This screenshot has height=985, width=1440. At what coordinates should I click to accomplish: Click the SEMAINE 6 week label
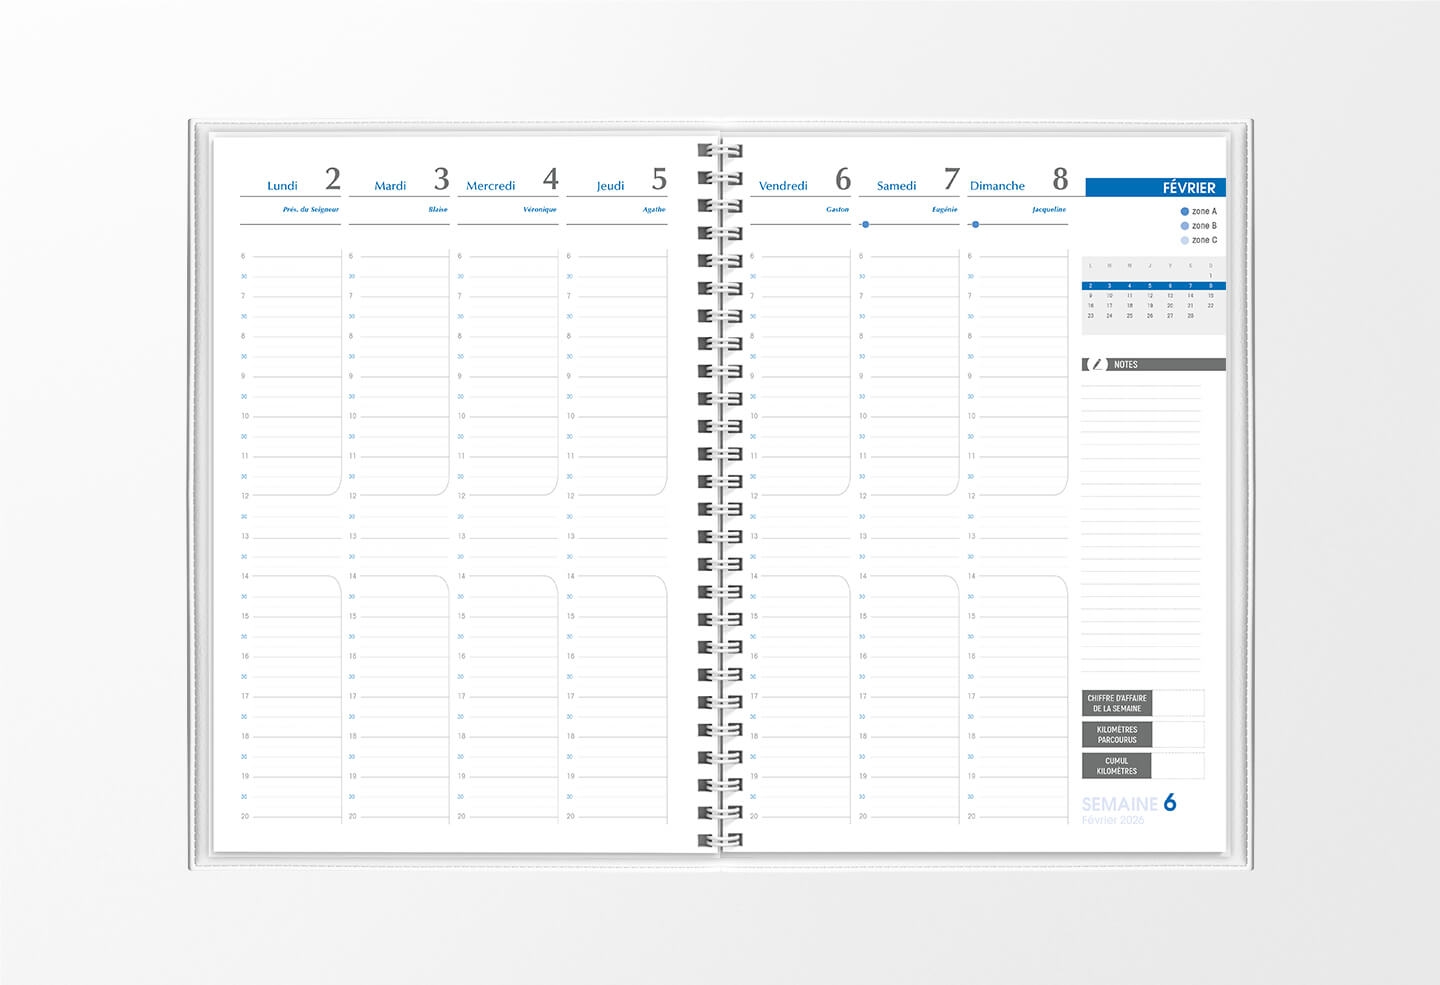pyautogui.click(x=1129, y=804)
